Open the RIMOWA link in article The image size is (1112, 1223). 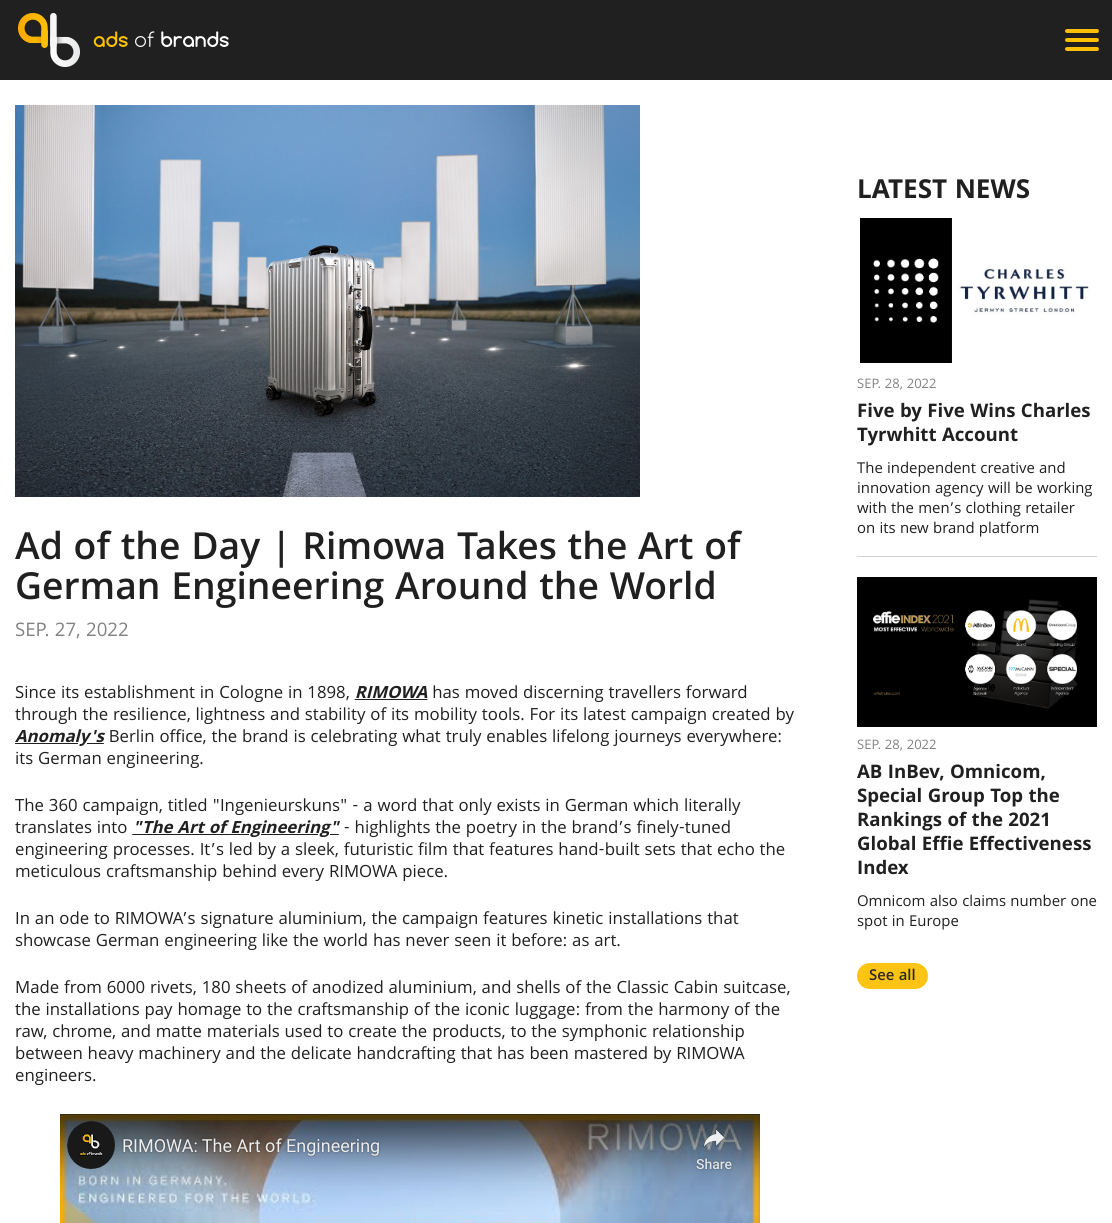(x=391, y=692)
